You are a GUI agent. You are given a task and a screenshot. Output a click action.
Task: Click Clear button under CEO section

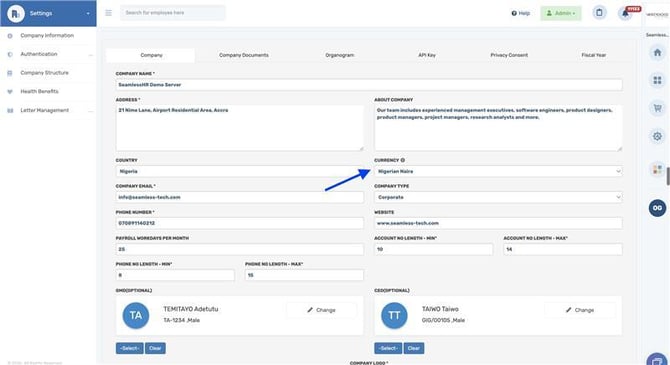(x=414, y=348)
